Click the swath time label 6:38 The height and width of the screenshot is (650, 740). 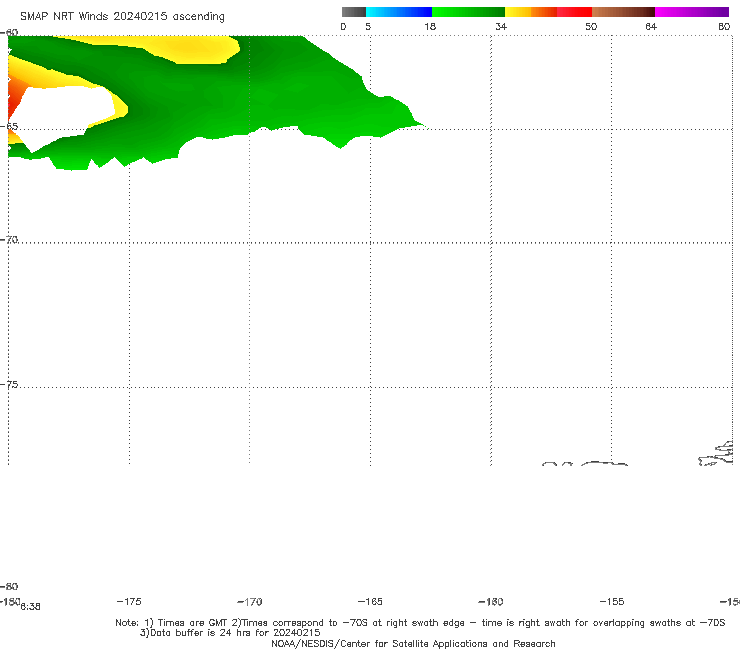click(30, 607)
